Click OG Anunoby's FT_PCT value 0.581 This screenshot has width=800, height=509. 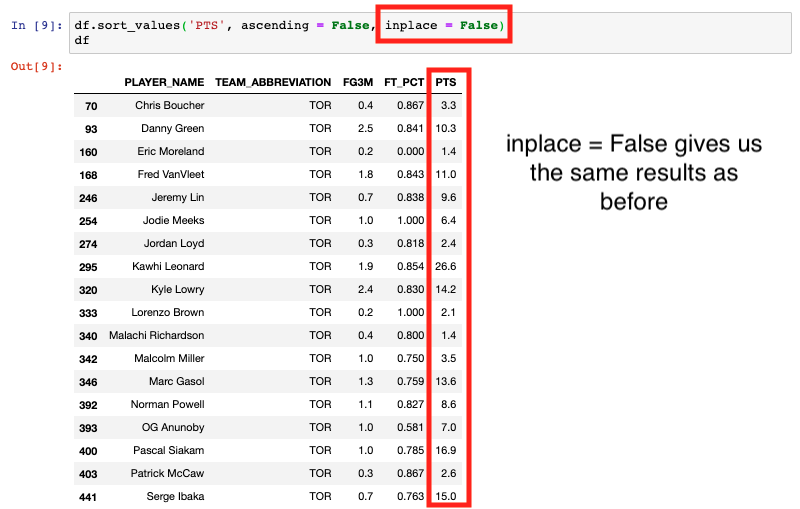[410, 427]
